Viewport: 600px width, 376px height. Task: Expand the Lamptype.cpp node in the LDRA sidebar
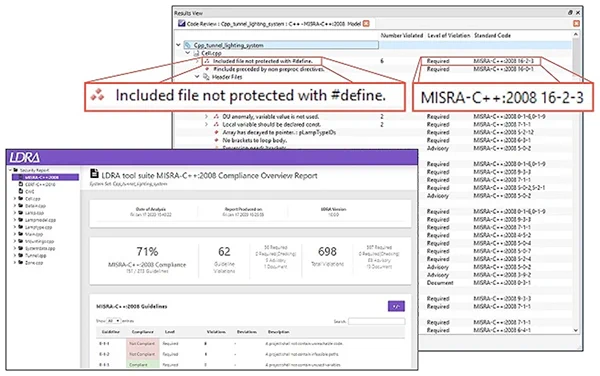pos(15,227)
